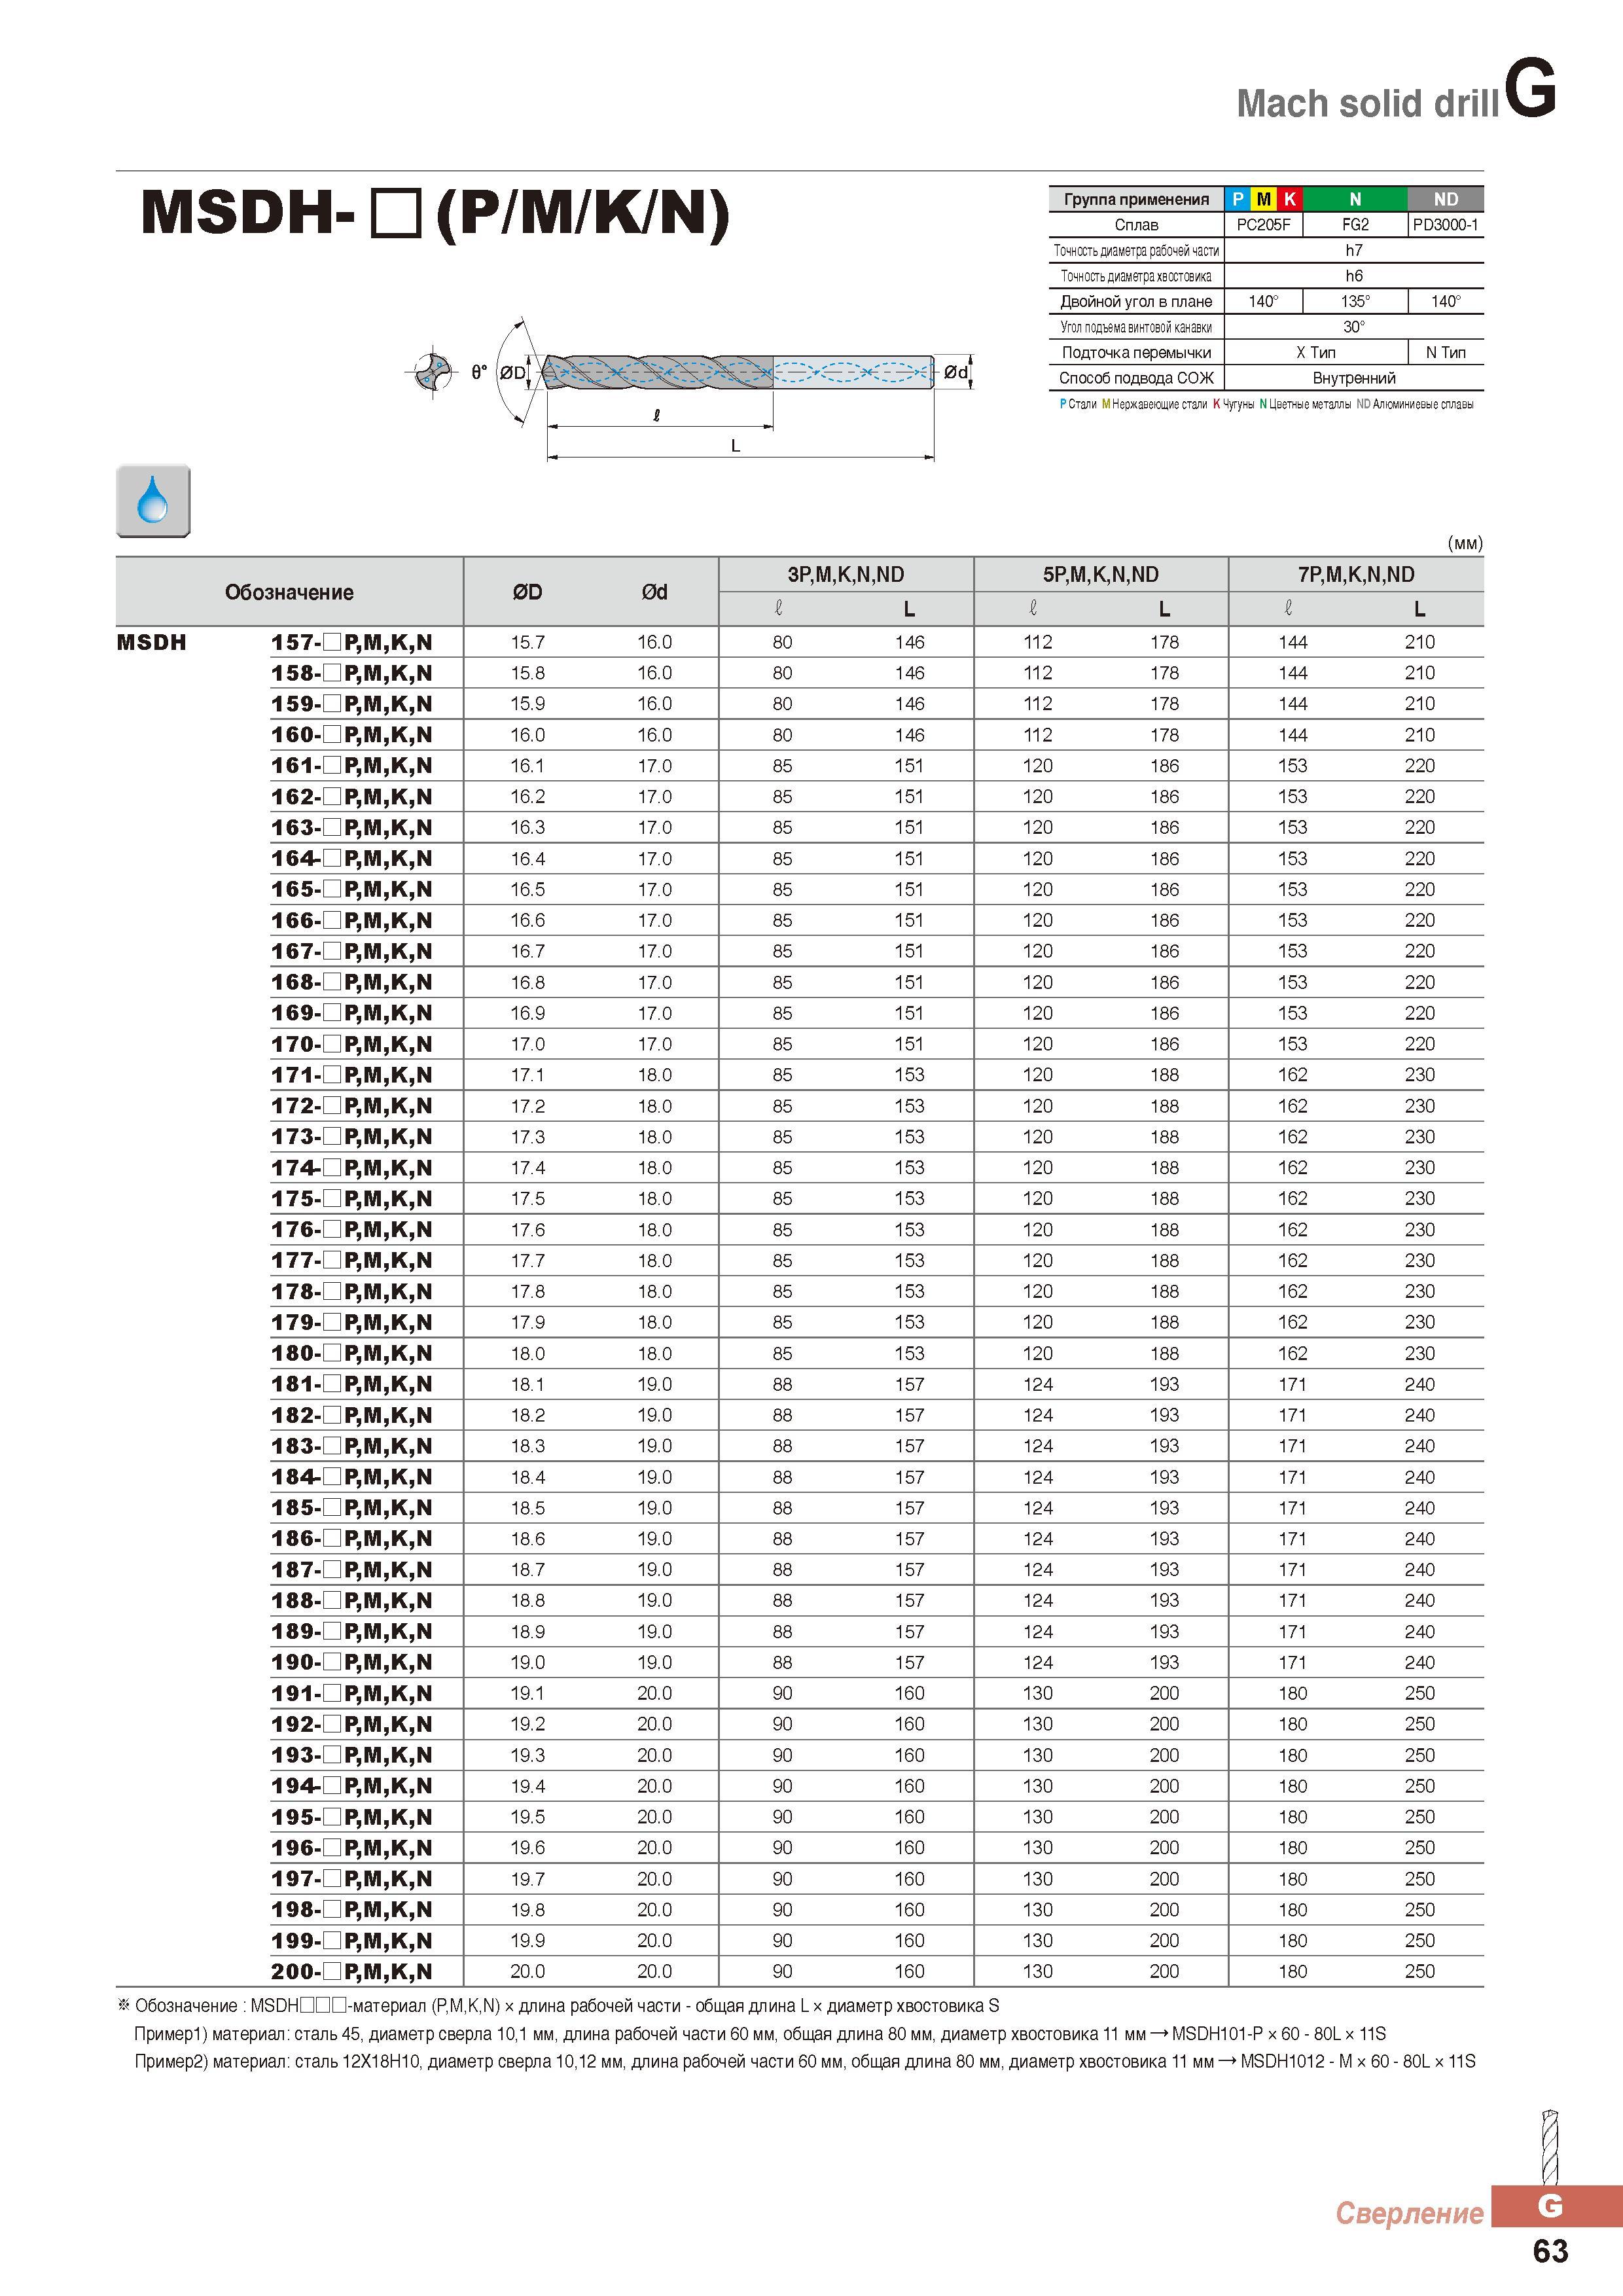The height and width of the screenshot is (2296, 1623).
Task: Click the "Подточка перемычки" label
Action: point(1136,352)
